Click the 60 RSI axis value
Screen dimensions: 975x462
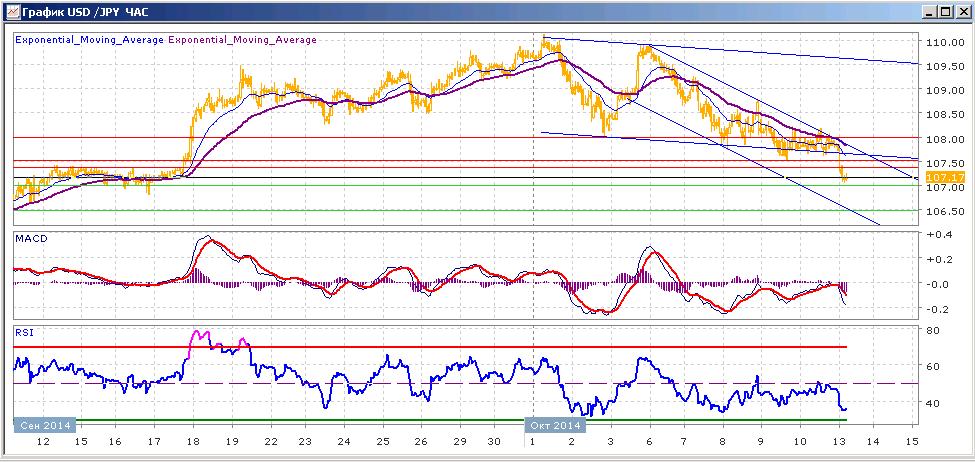click(x=931, y=367)
